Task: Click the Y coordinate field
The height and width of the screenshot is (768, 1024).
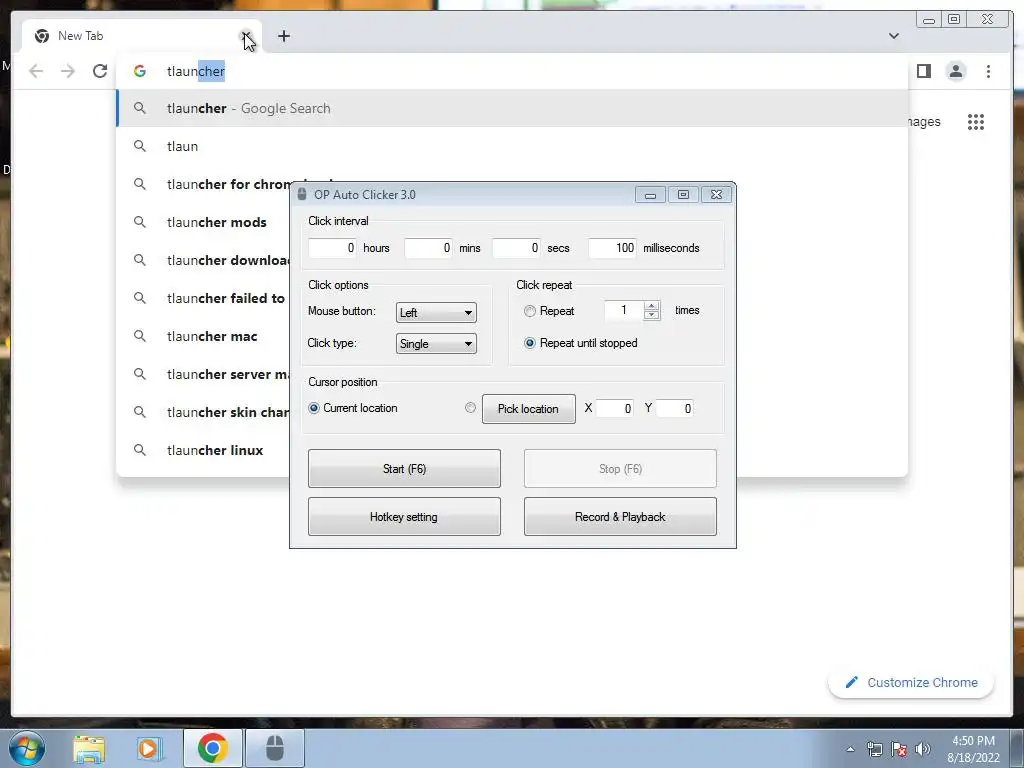Action: pyautogui.click(x=675, y=408)
